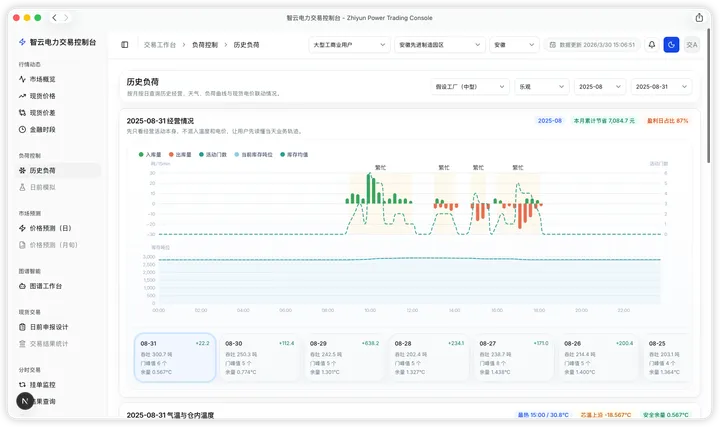
Task: Select the 08-30 day card
Action: [259, 358]
